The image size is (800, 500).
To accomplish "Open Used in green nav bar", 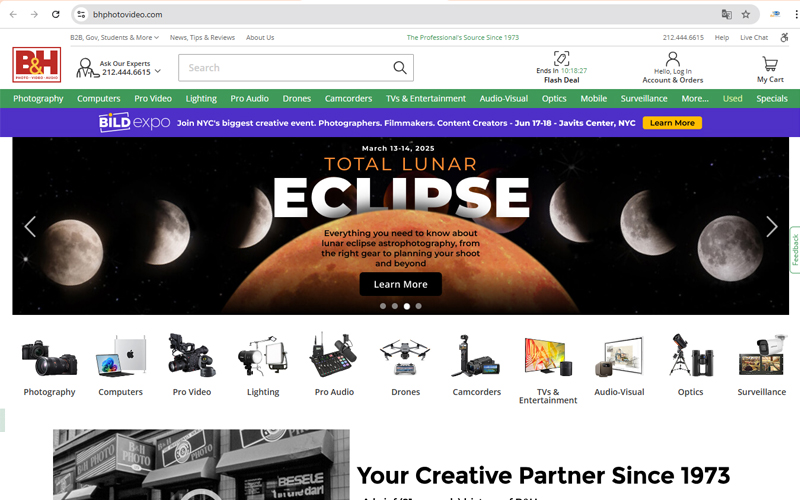I will pos(732,98).
